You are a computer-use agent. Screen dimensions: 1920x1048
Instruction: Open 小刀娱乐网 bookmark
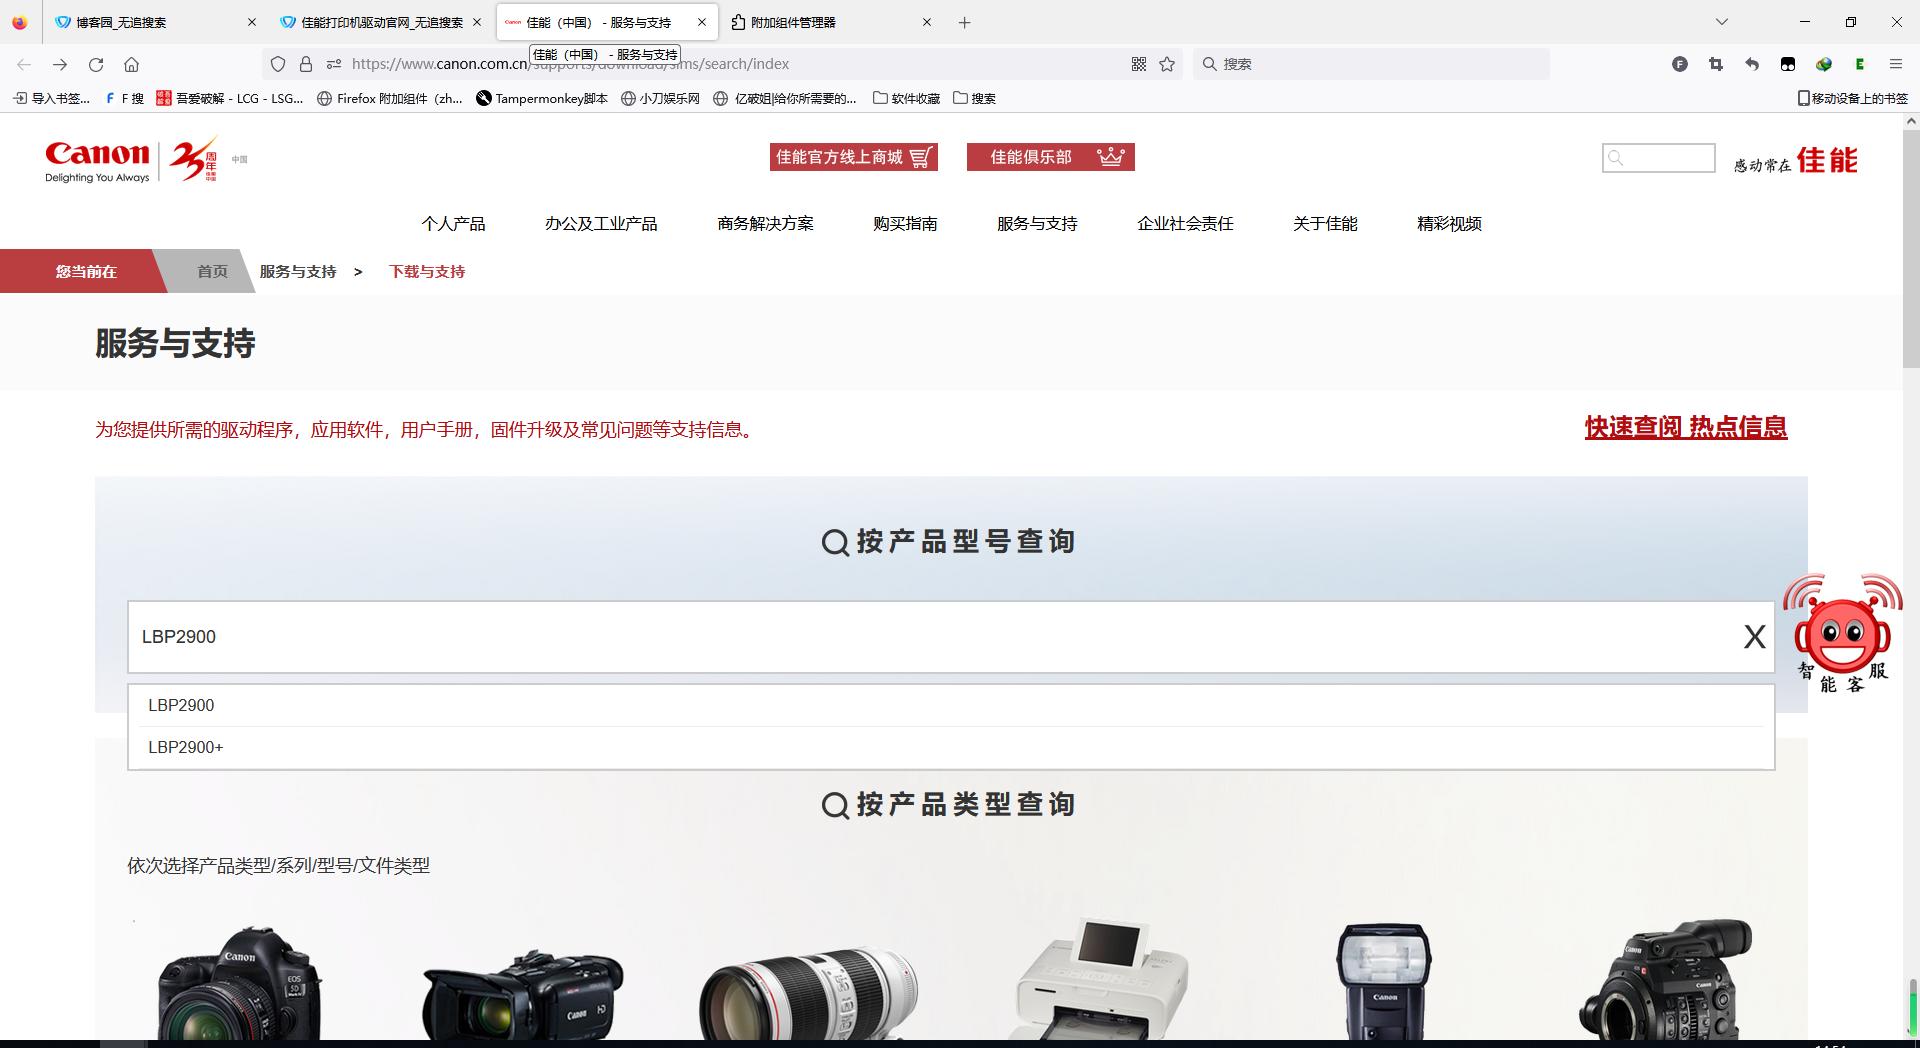pyautogui.click(x=660, y=98)
